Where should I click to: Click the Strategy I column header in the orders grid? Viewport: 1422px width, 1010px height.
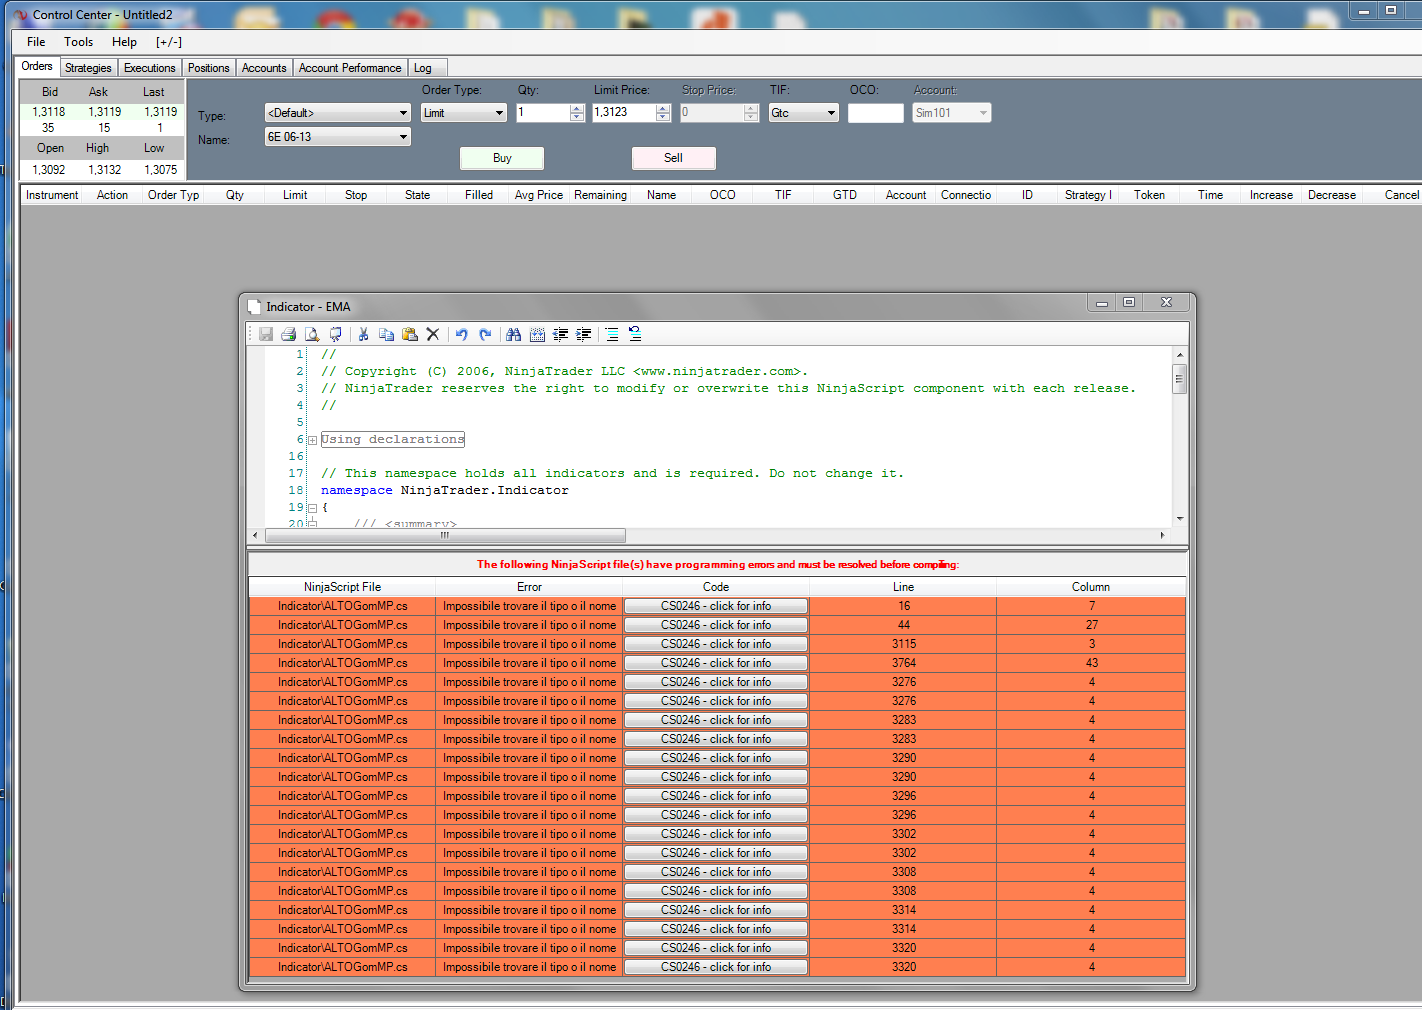coord(1088,195)
